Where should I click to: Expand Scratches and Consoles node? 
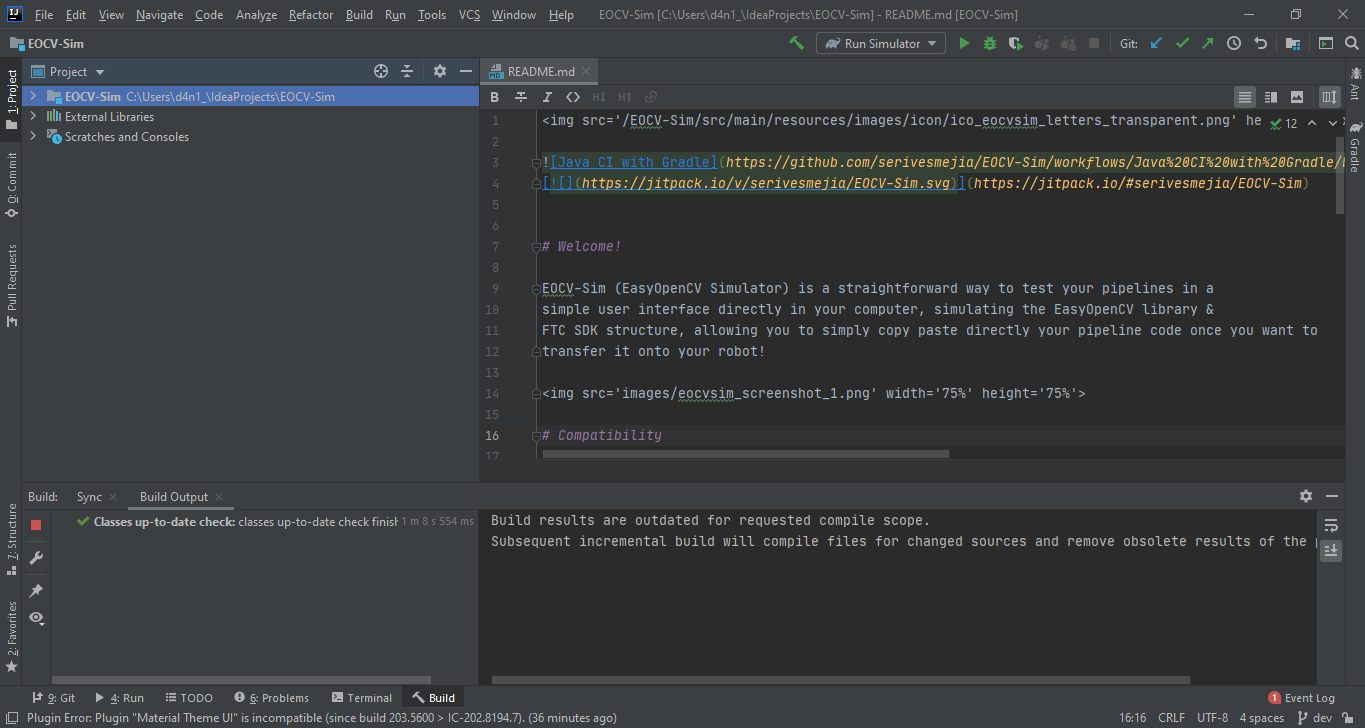pos(33,137)
